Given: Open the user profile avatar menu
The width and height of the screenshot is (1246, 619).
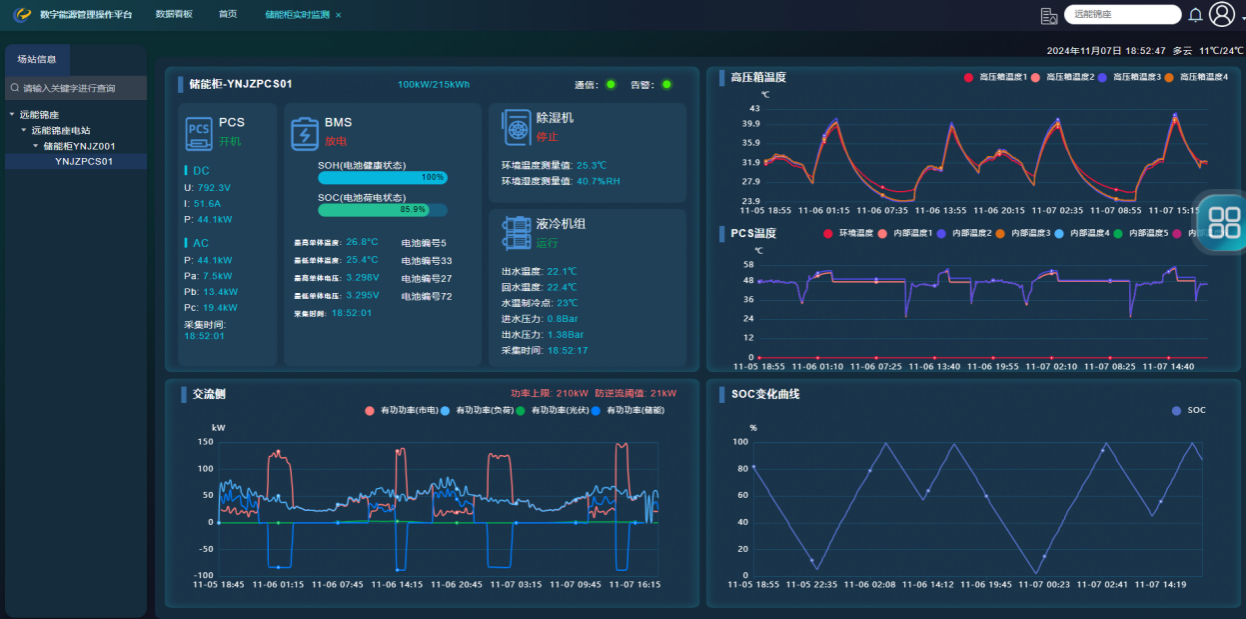Looking at the screenshot, I should 1221,14.
